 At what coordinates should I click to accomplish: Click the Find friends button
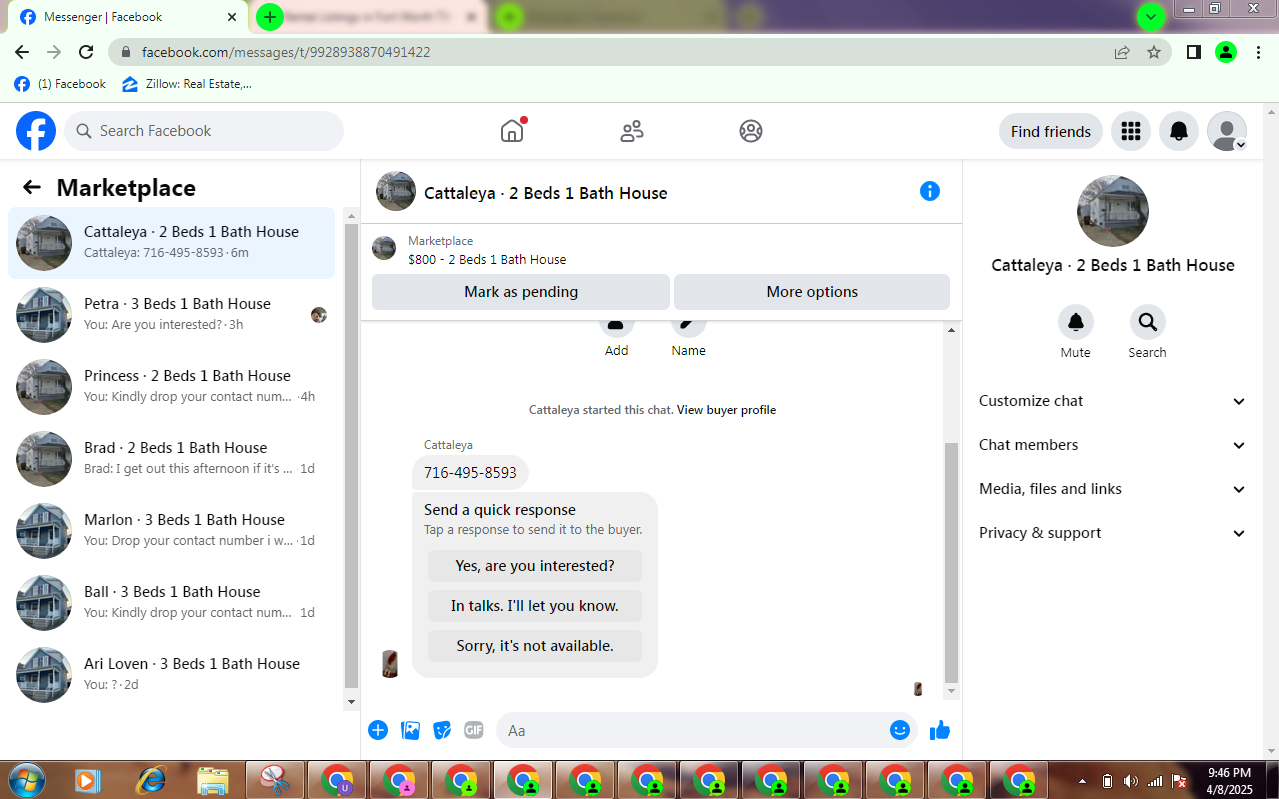coord(1051,131)
